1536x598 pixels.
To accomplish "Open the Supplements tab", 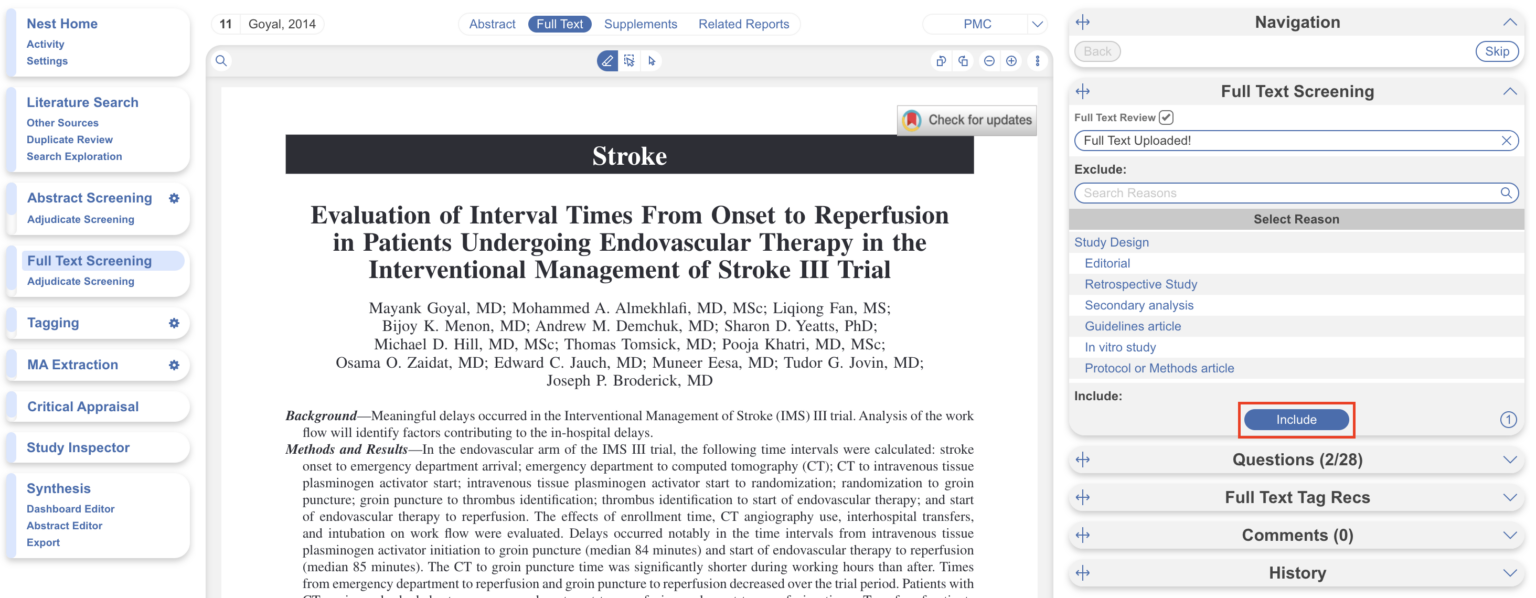I will [640, 24].
